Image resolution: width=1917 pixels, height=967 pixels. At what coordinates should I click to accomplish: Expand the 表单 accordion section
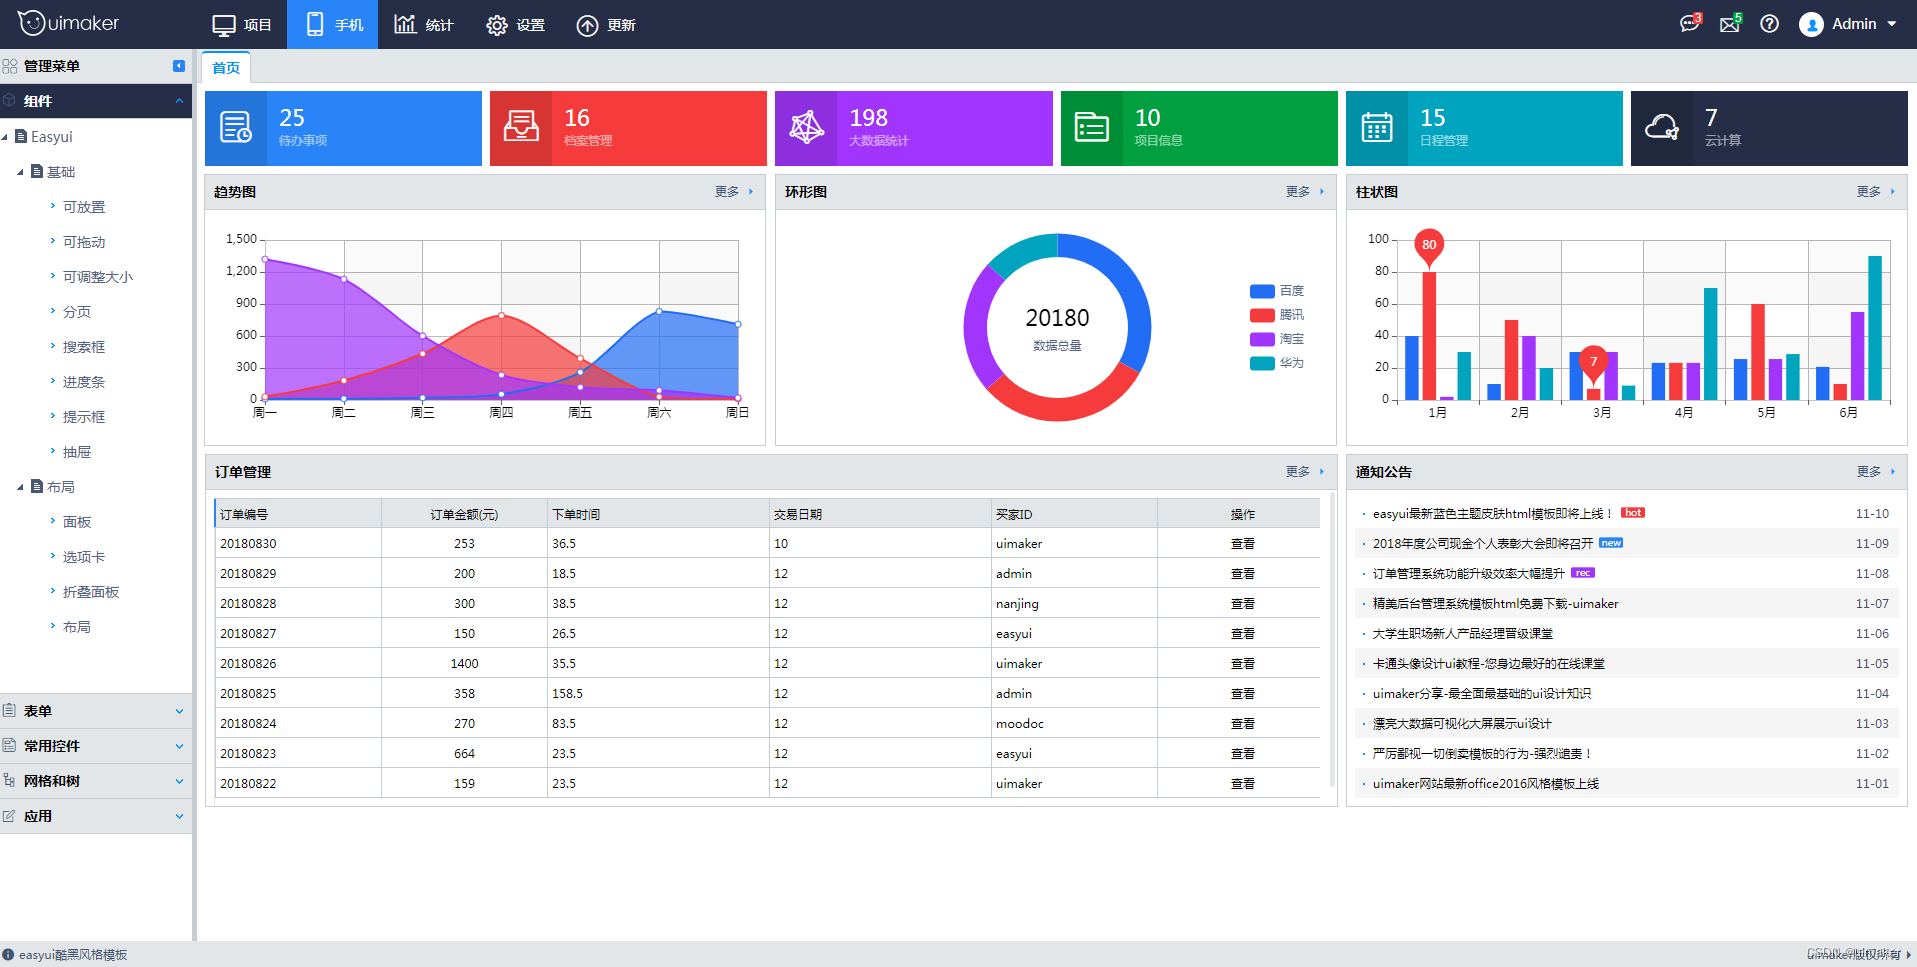coord(96,711)
